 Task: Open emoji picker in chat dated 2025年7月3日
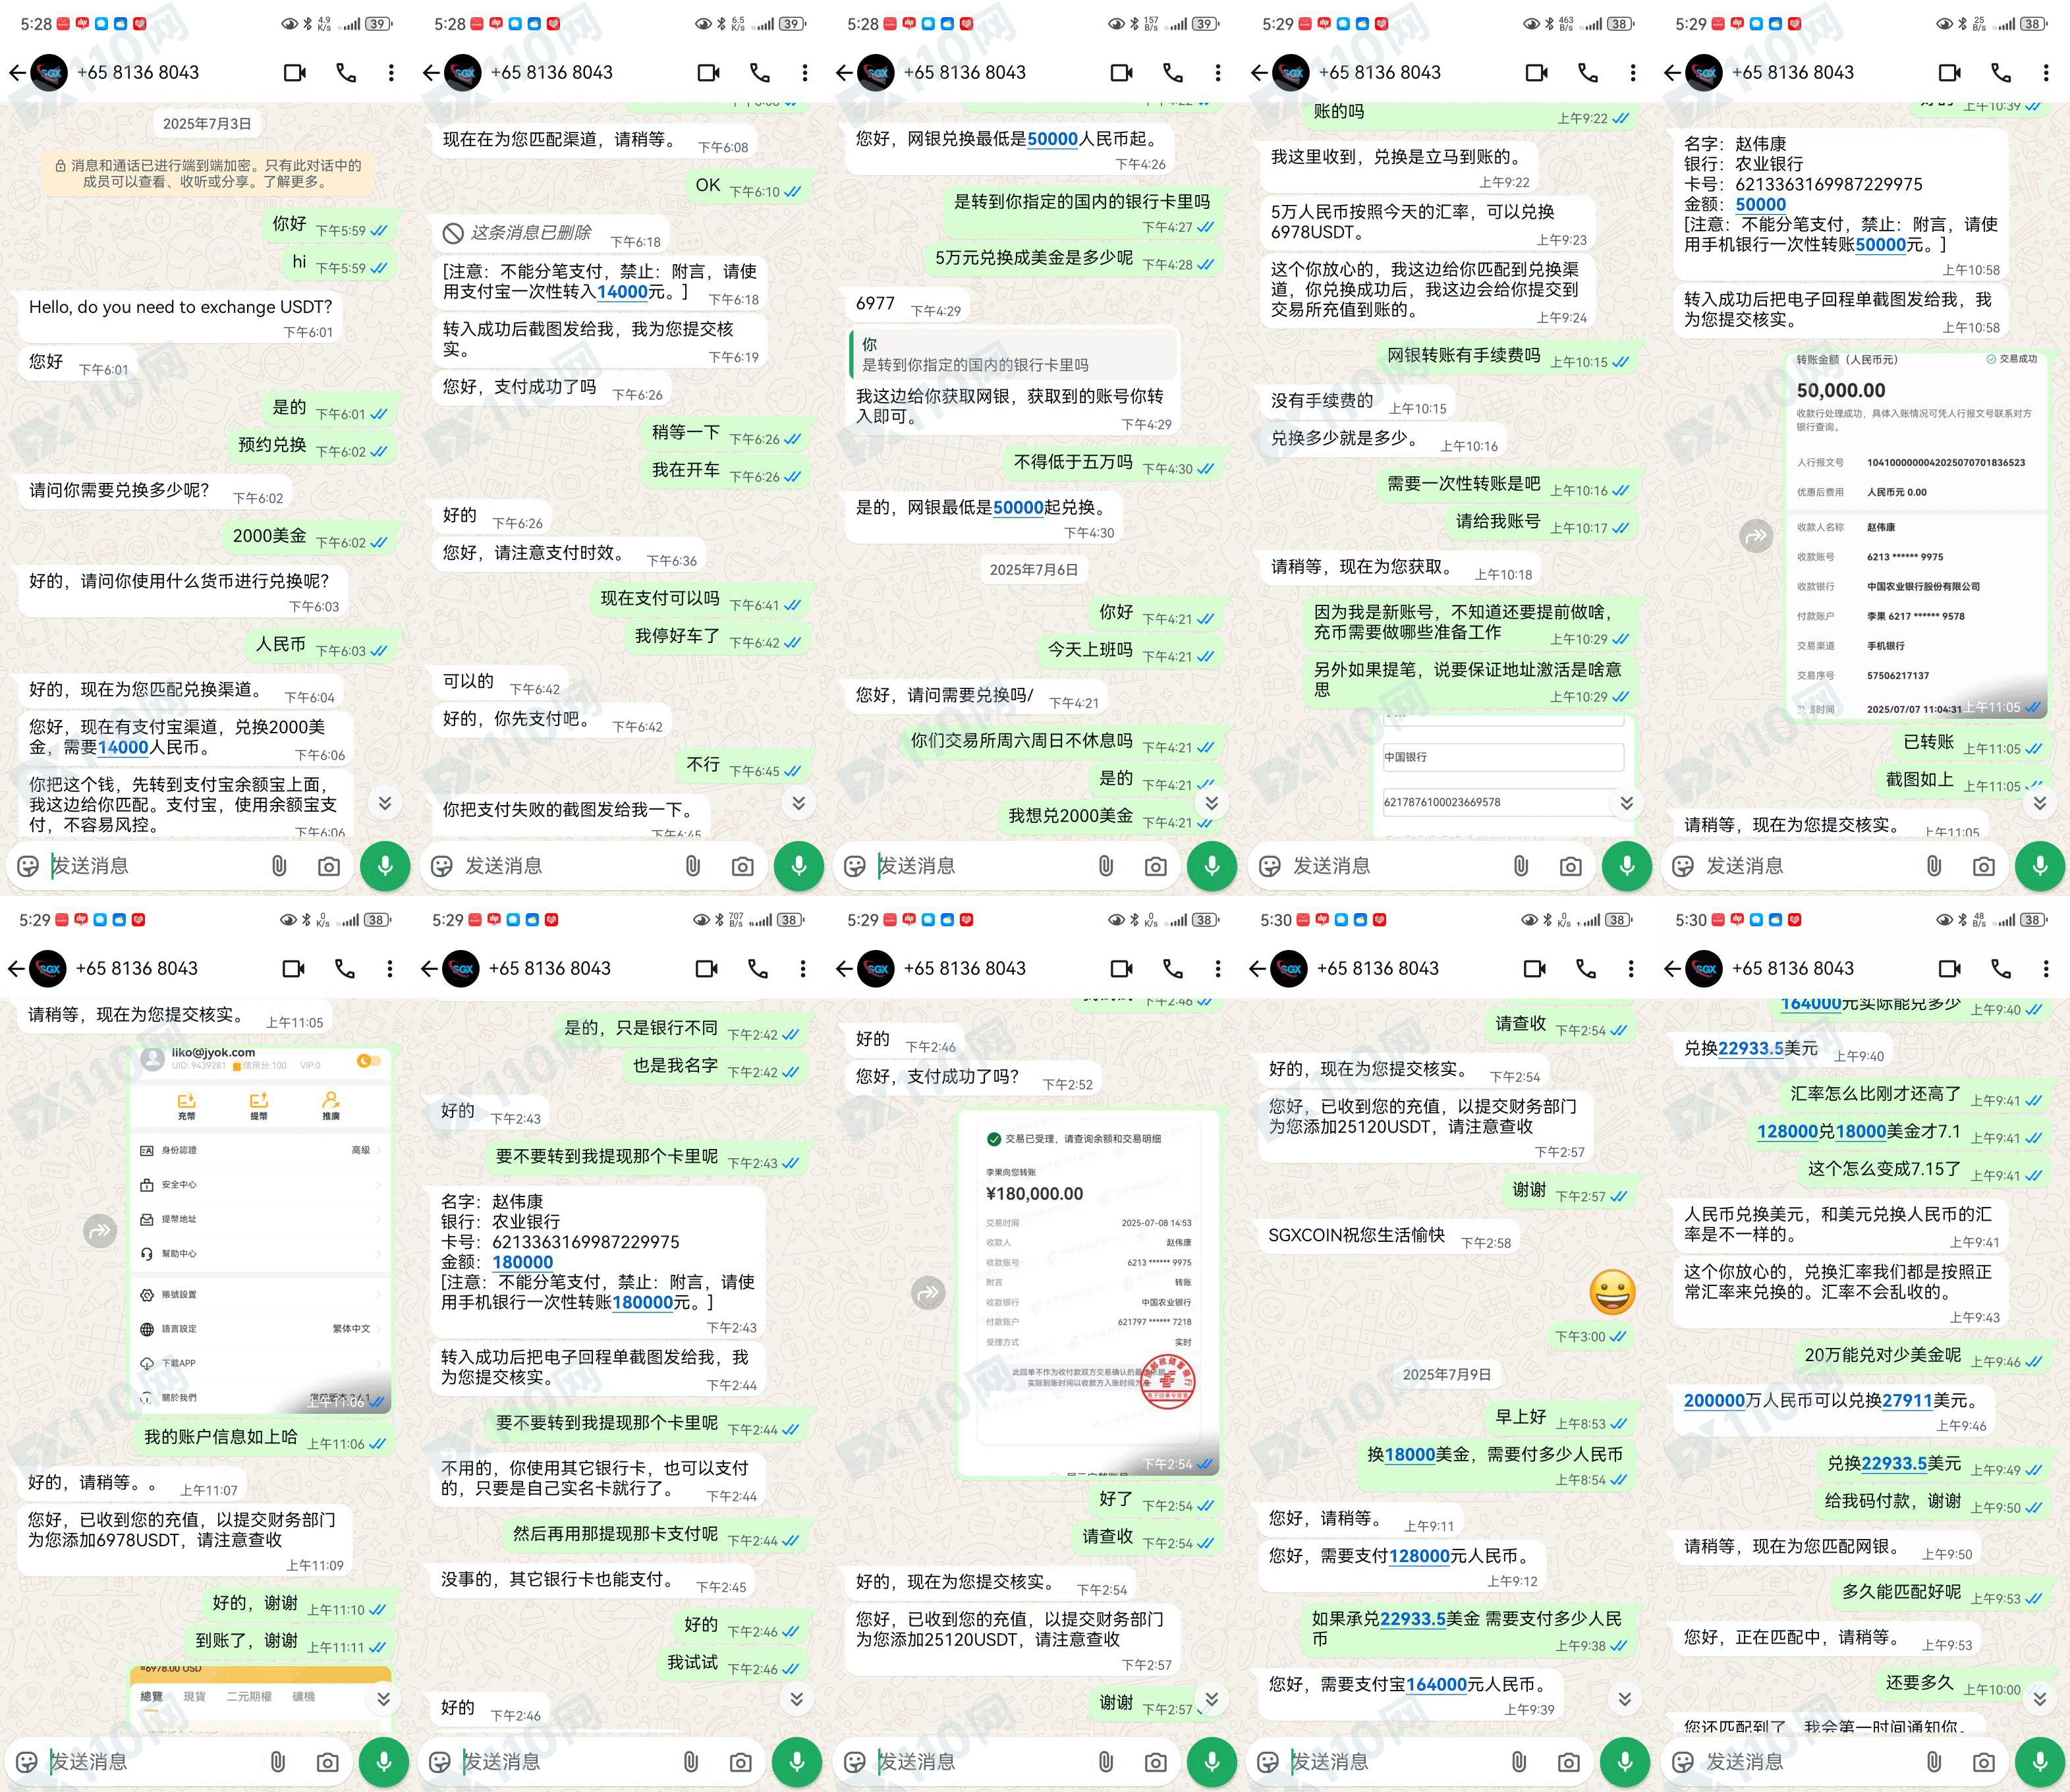pyautogui.click(x=28, y=866)
